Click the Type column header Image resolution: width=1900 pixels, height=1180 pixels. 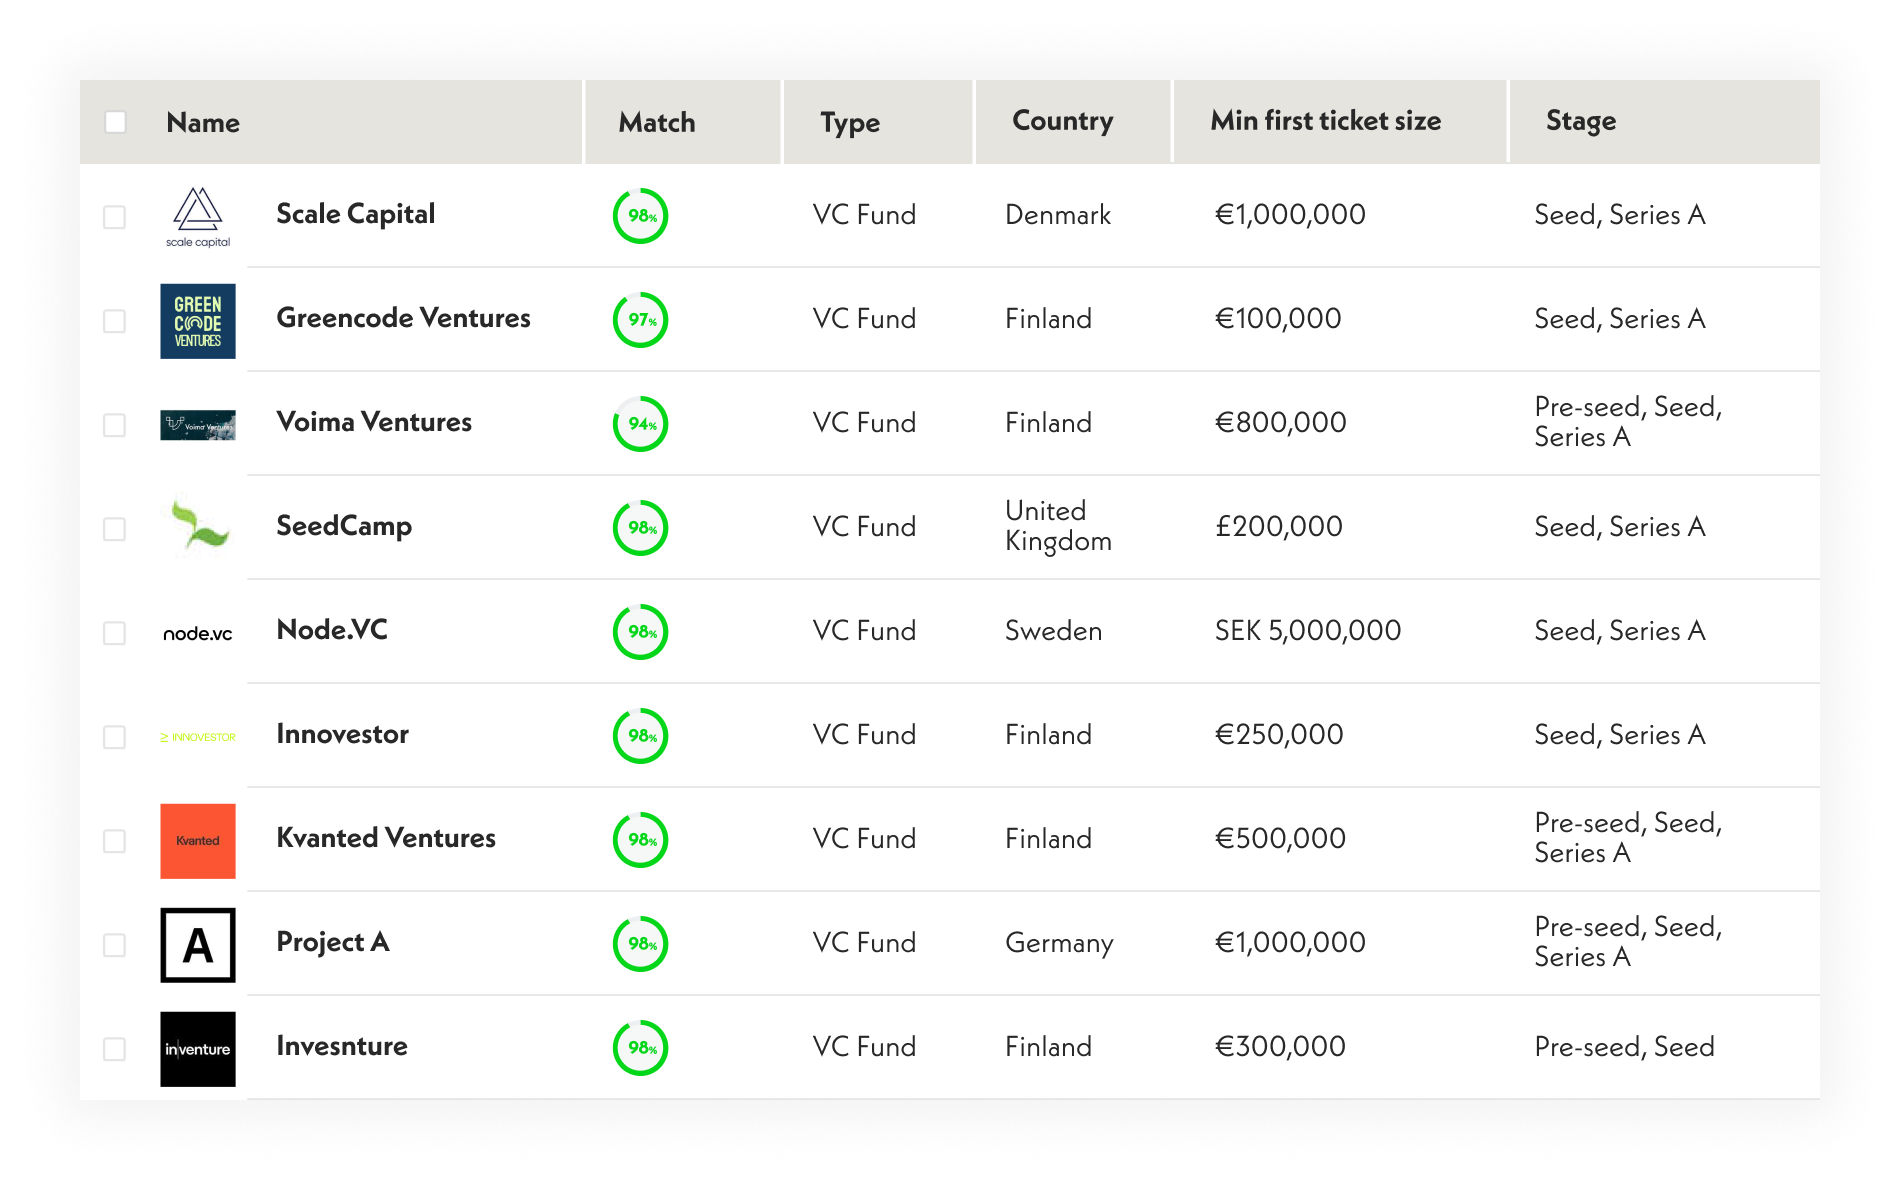pyautogui.click(x=850, y=122)
